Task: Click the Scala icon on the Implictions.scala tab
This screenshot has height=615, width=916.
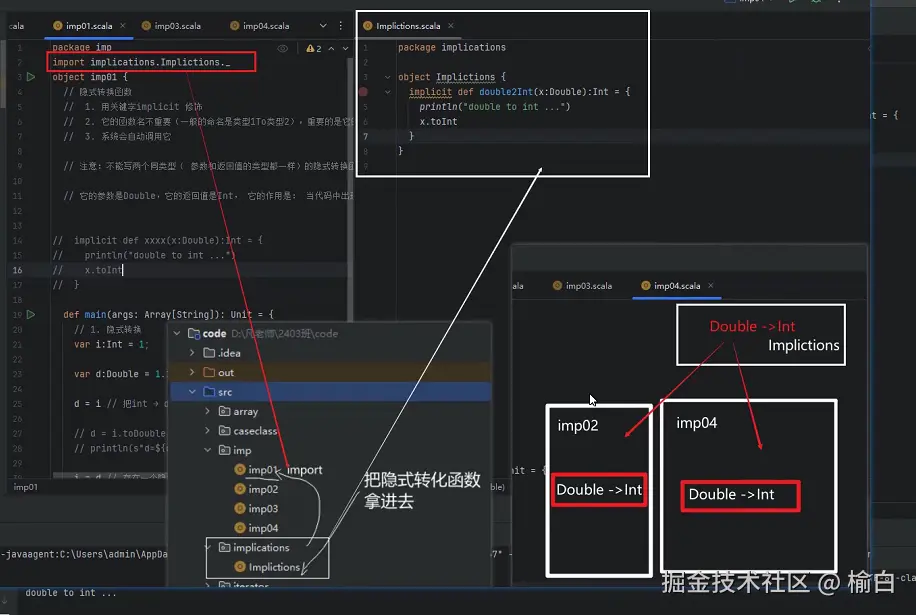Action: click(368, 25)
